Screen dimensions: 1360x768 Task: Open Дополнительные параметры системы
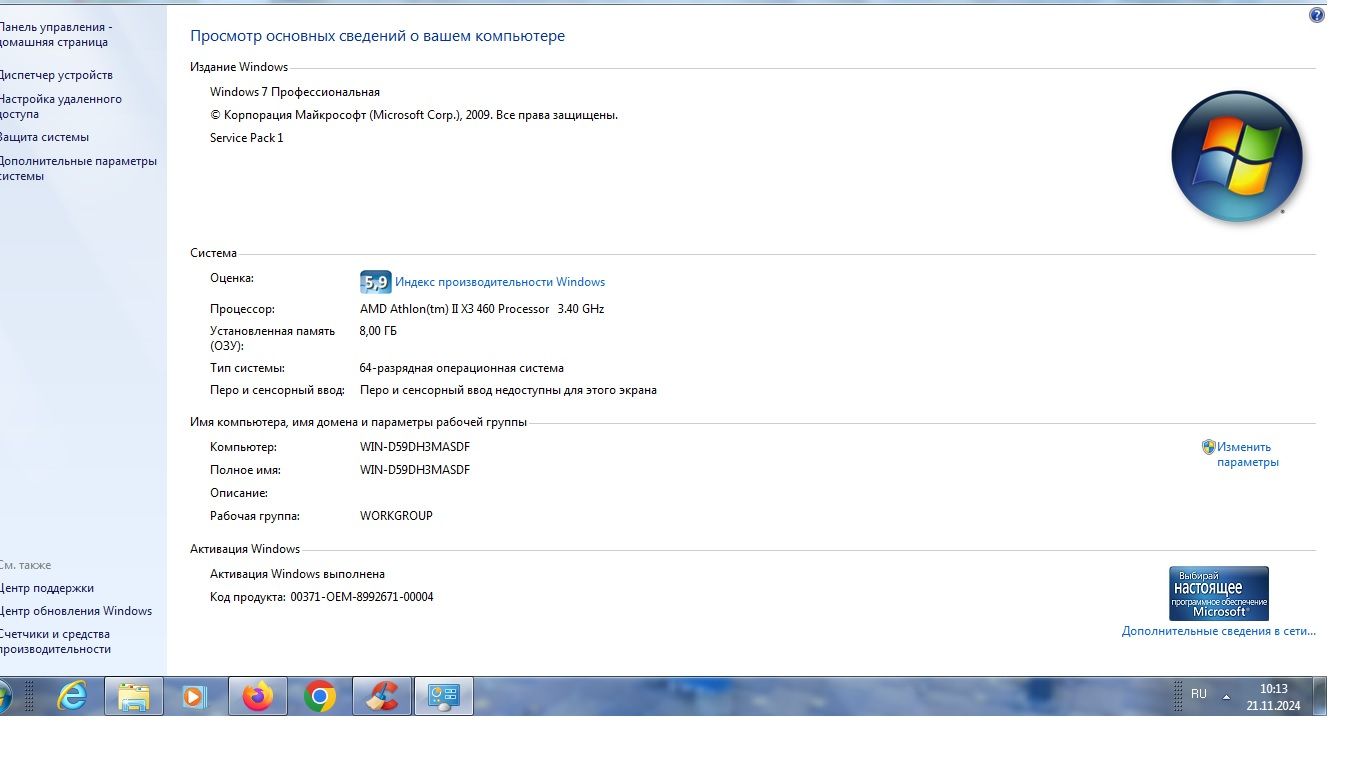click(78, 168)
